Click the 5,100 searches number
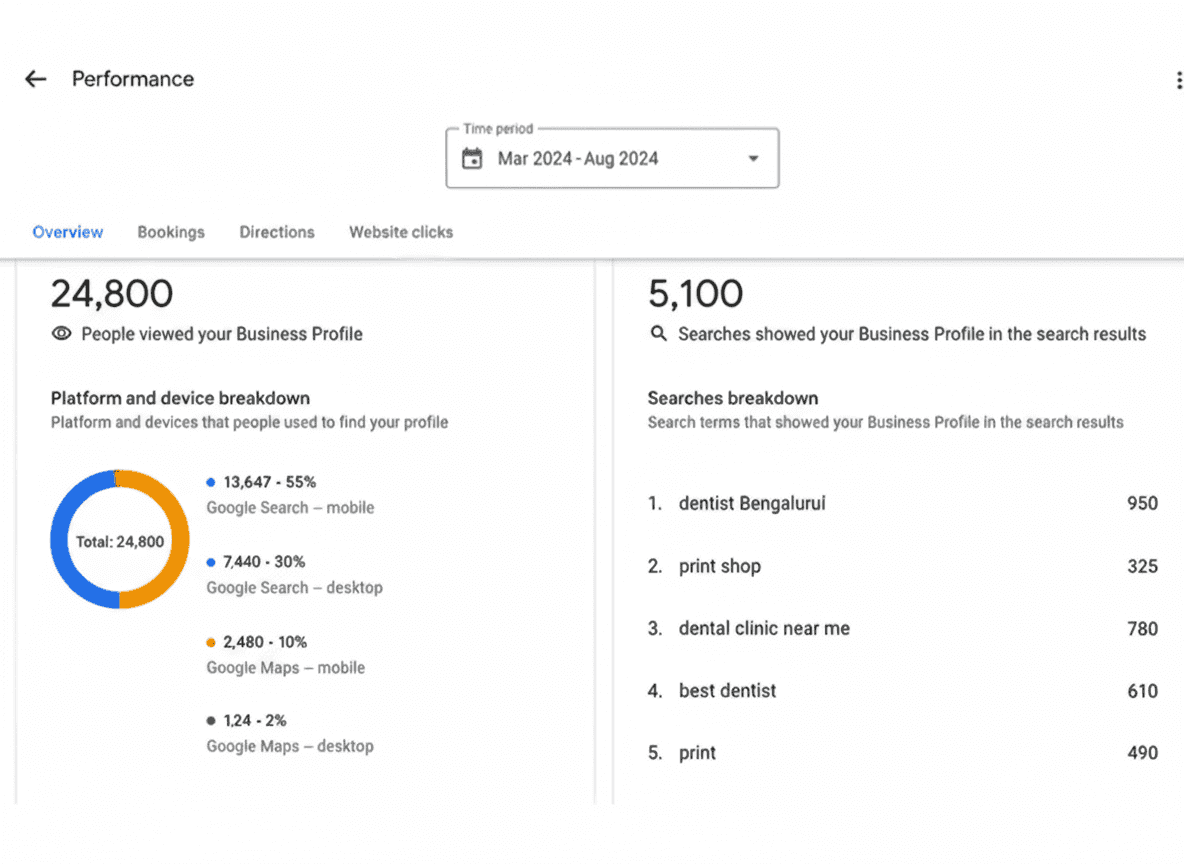 [x=695, y=293]
